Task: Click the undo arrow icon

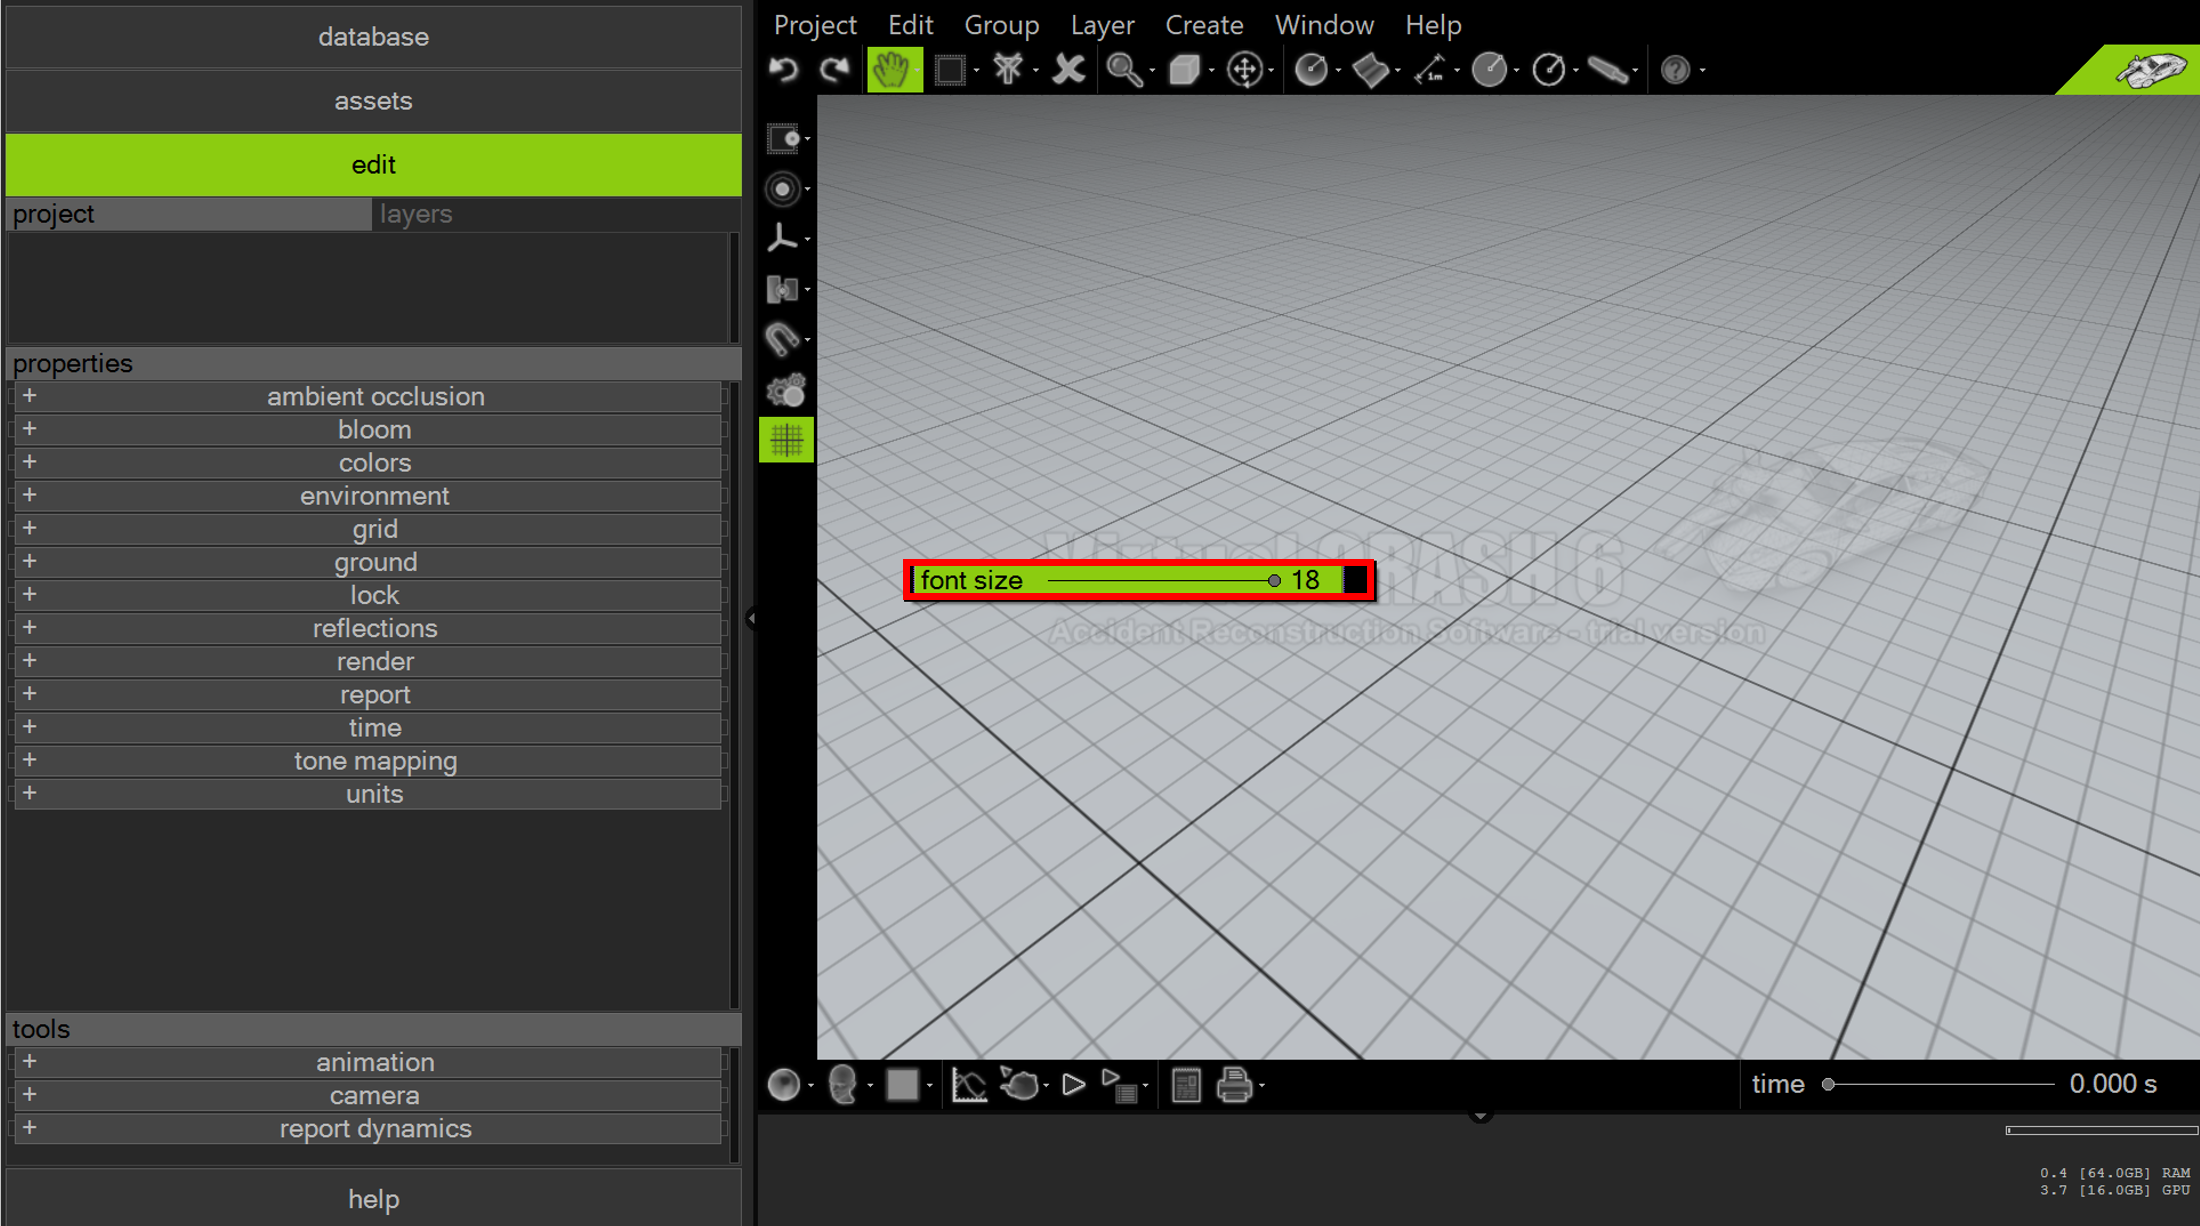Action: (784, 69)
